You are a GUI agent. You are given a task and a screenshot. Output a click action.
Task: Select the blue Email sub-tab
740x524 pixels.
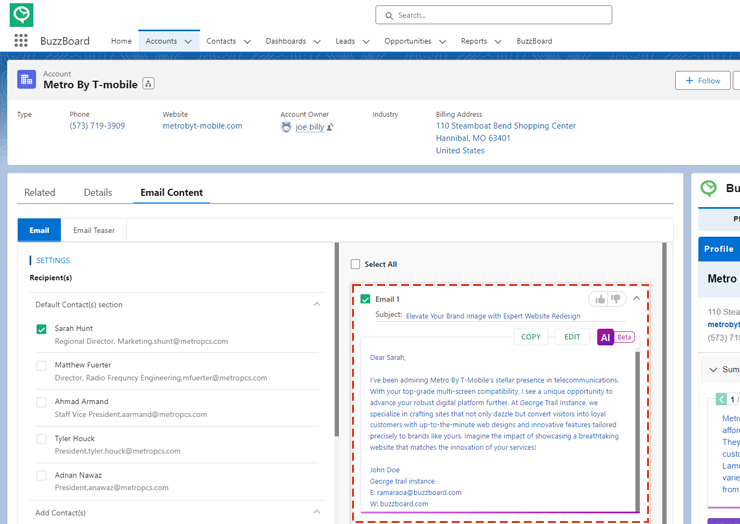(39, 230)
